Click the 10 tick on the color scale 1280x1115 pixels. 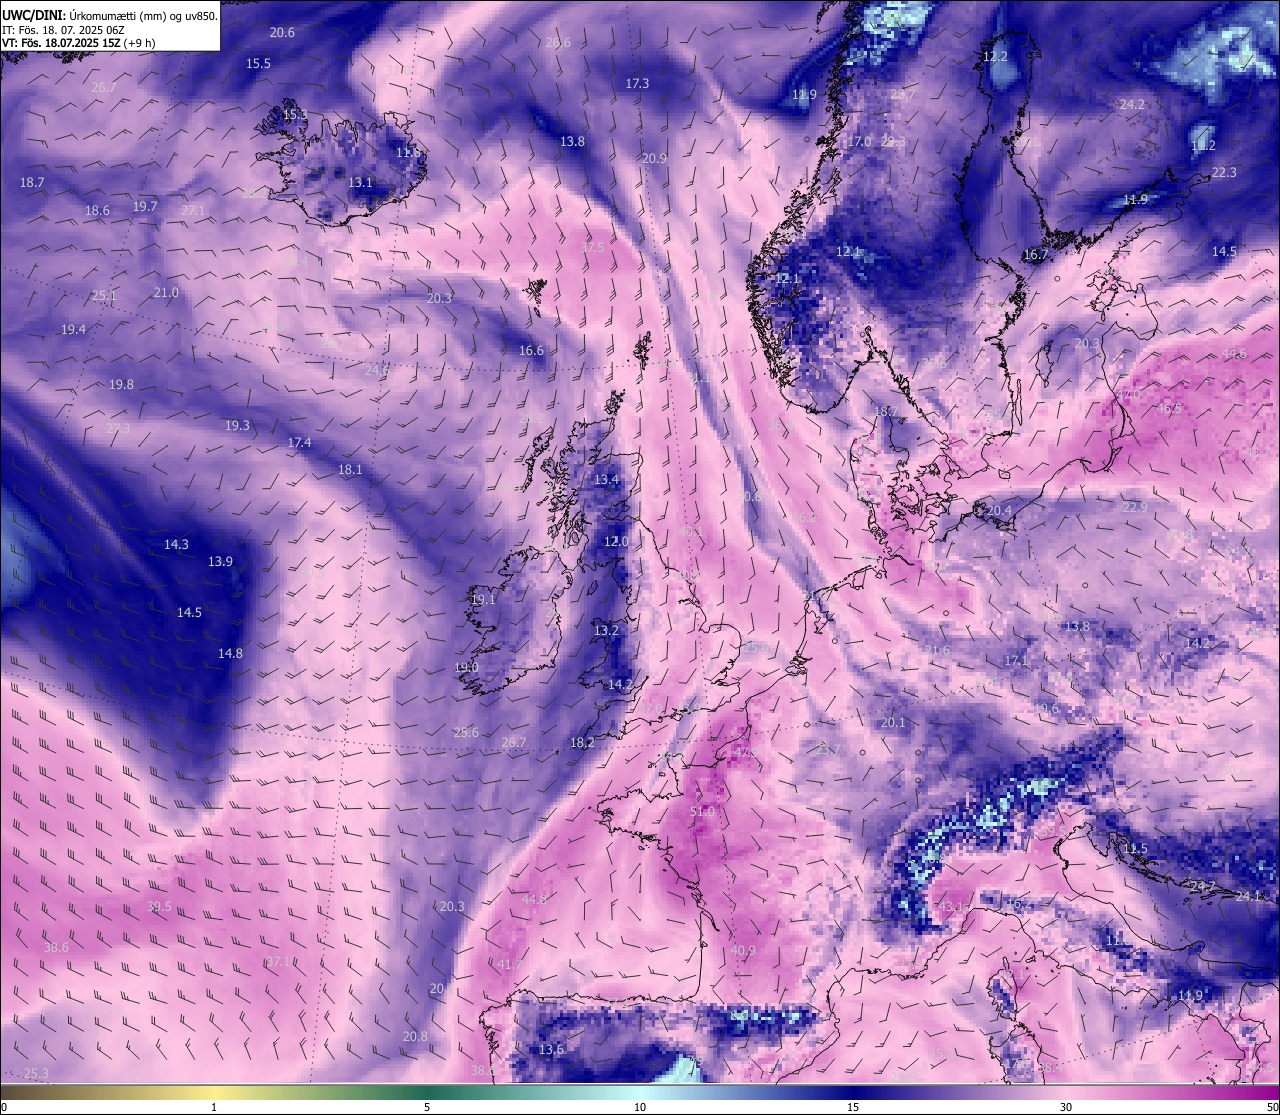click(640, 1107)
